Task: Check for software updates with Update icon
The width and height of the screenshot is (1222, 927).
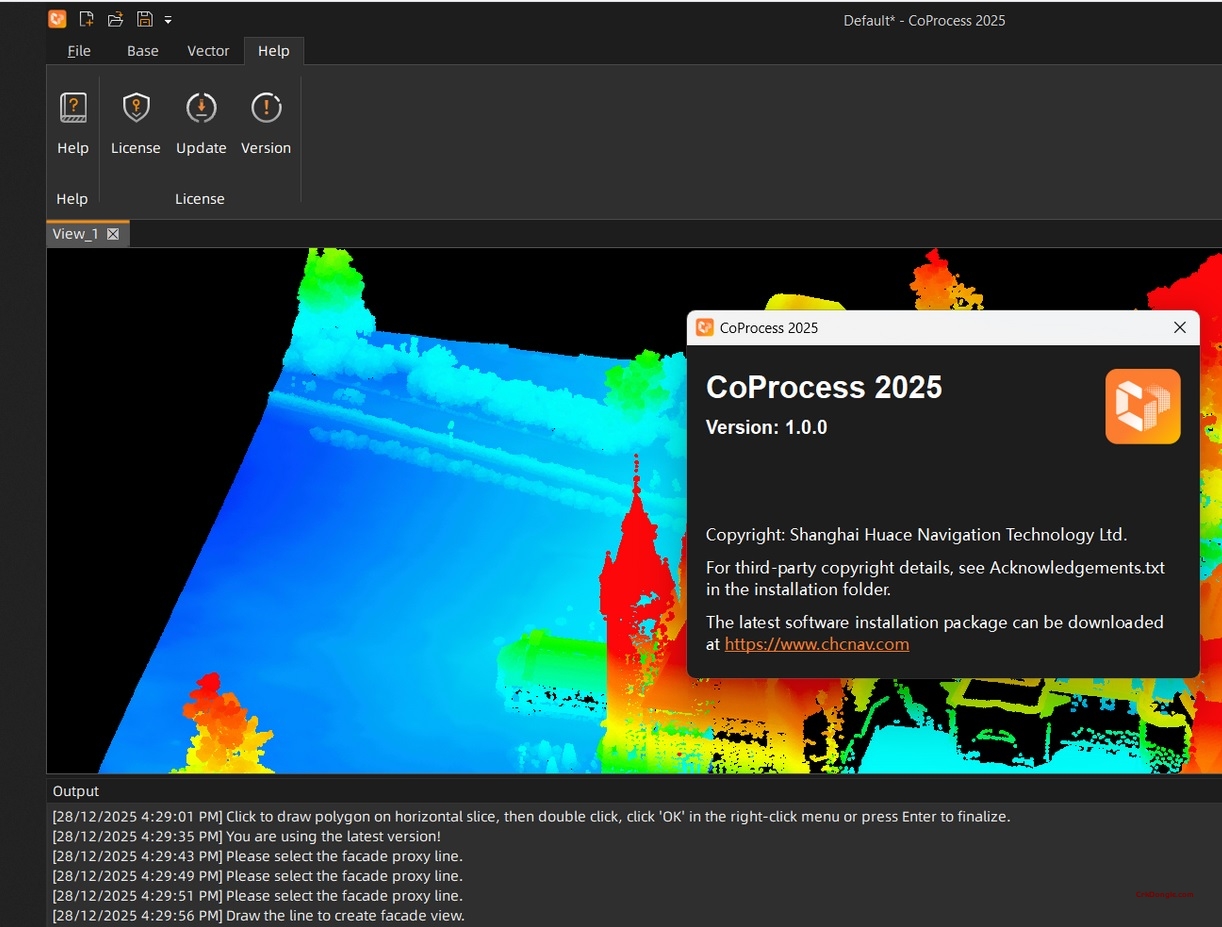Action: point(201,107)
